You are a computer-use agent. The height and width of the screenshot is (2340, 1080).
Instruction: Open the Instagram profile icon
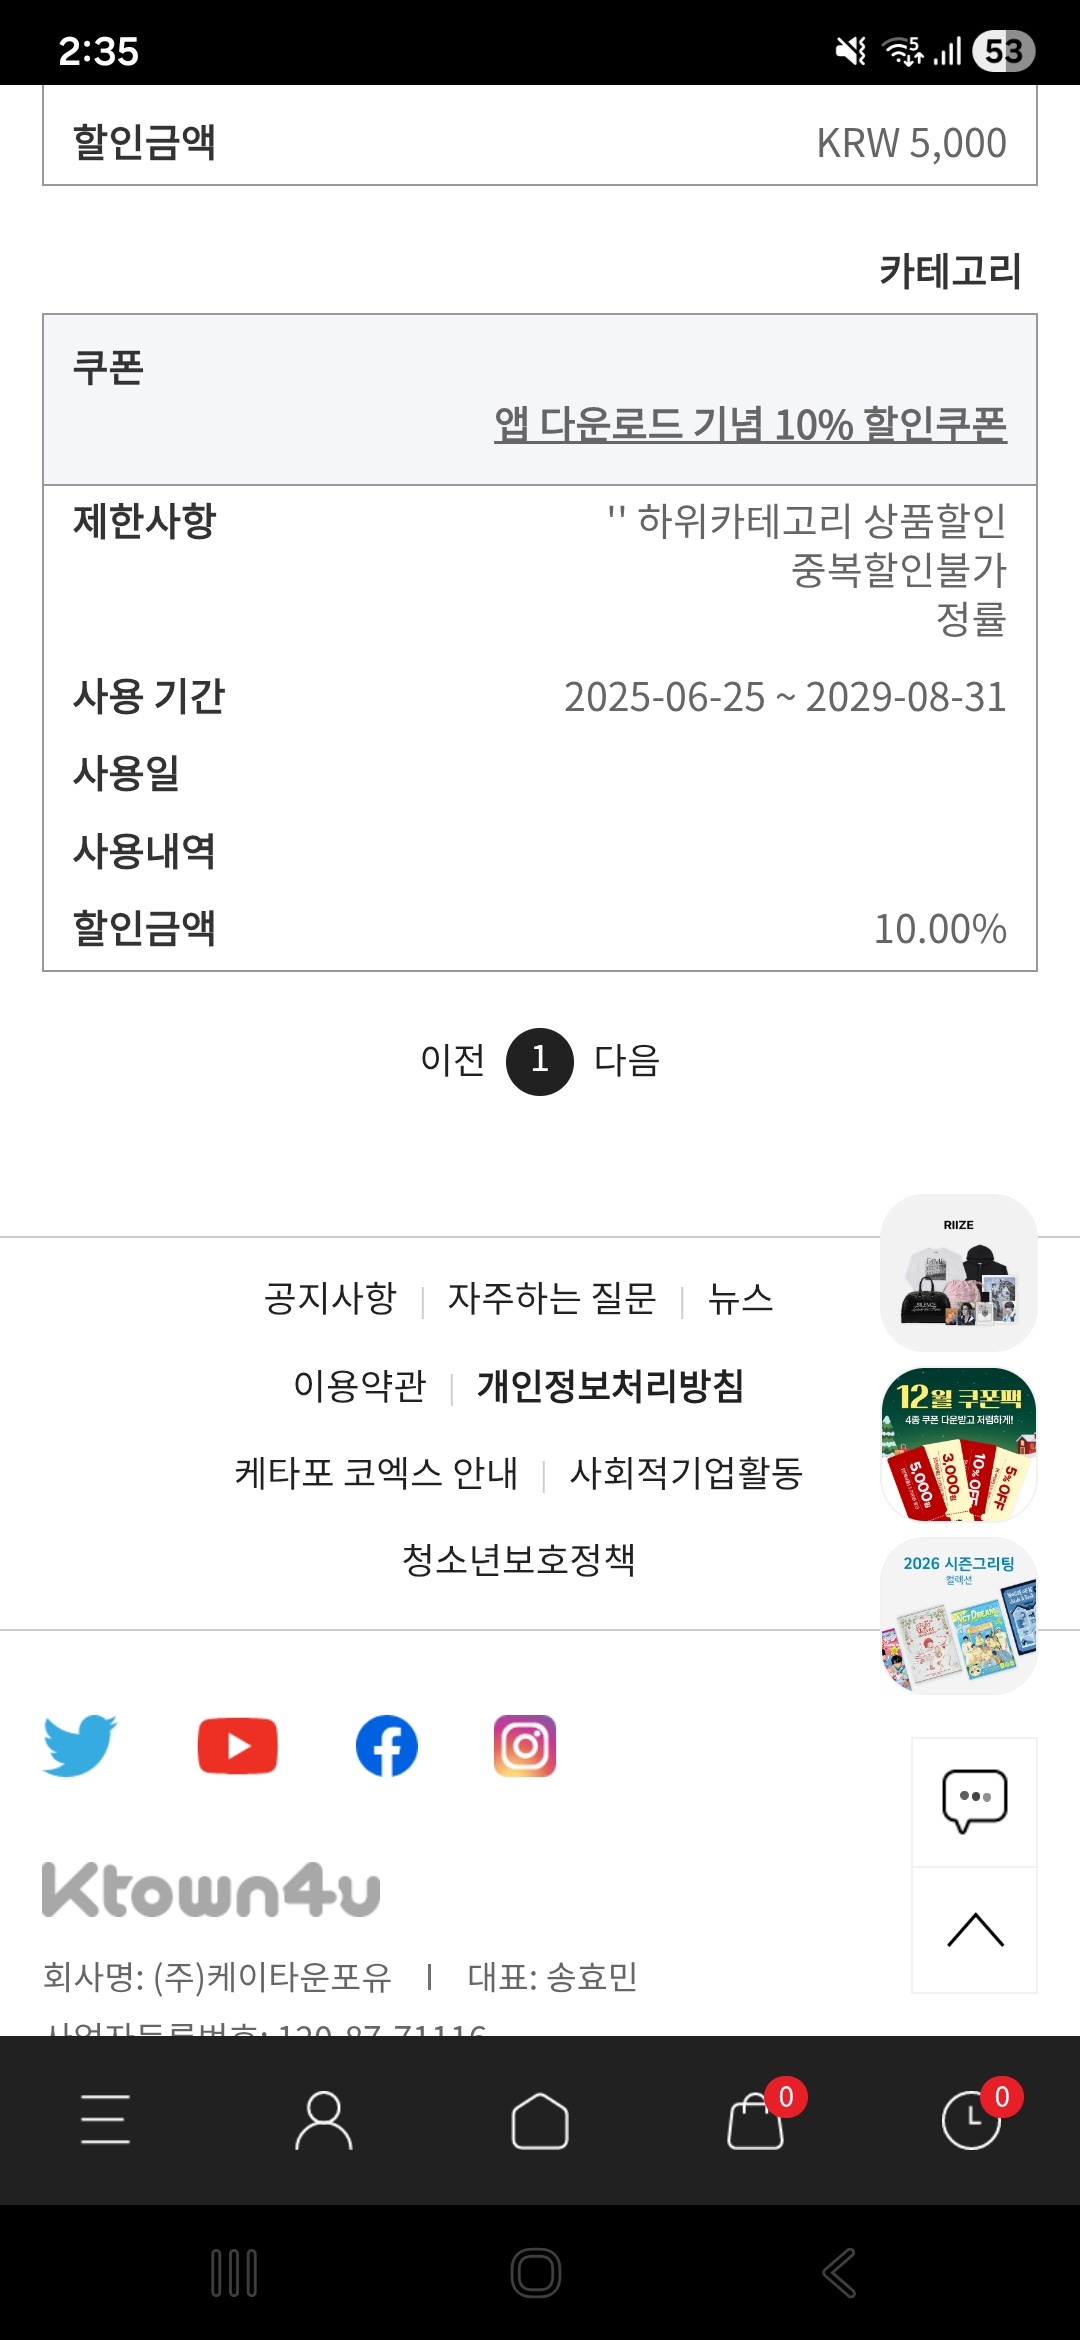[525, 1746]
